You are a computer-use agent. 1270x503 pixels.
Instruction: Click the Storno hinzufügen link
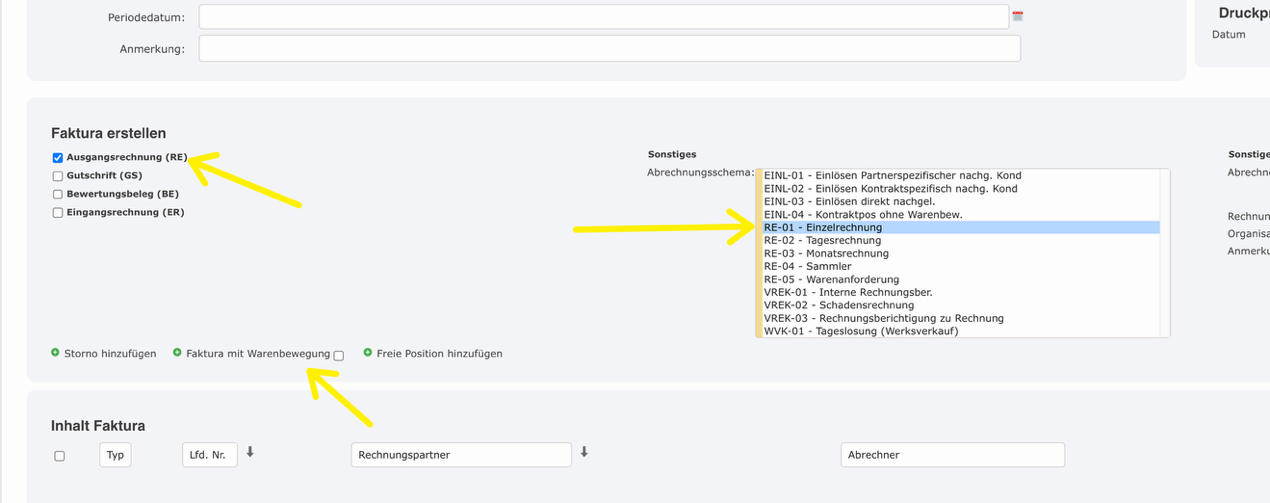(110, 354)
